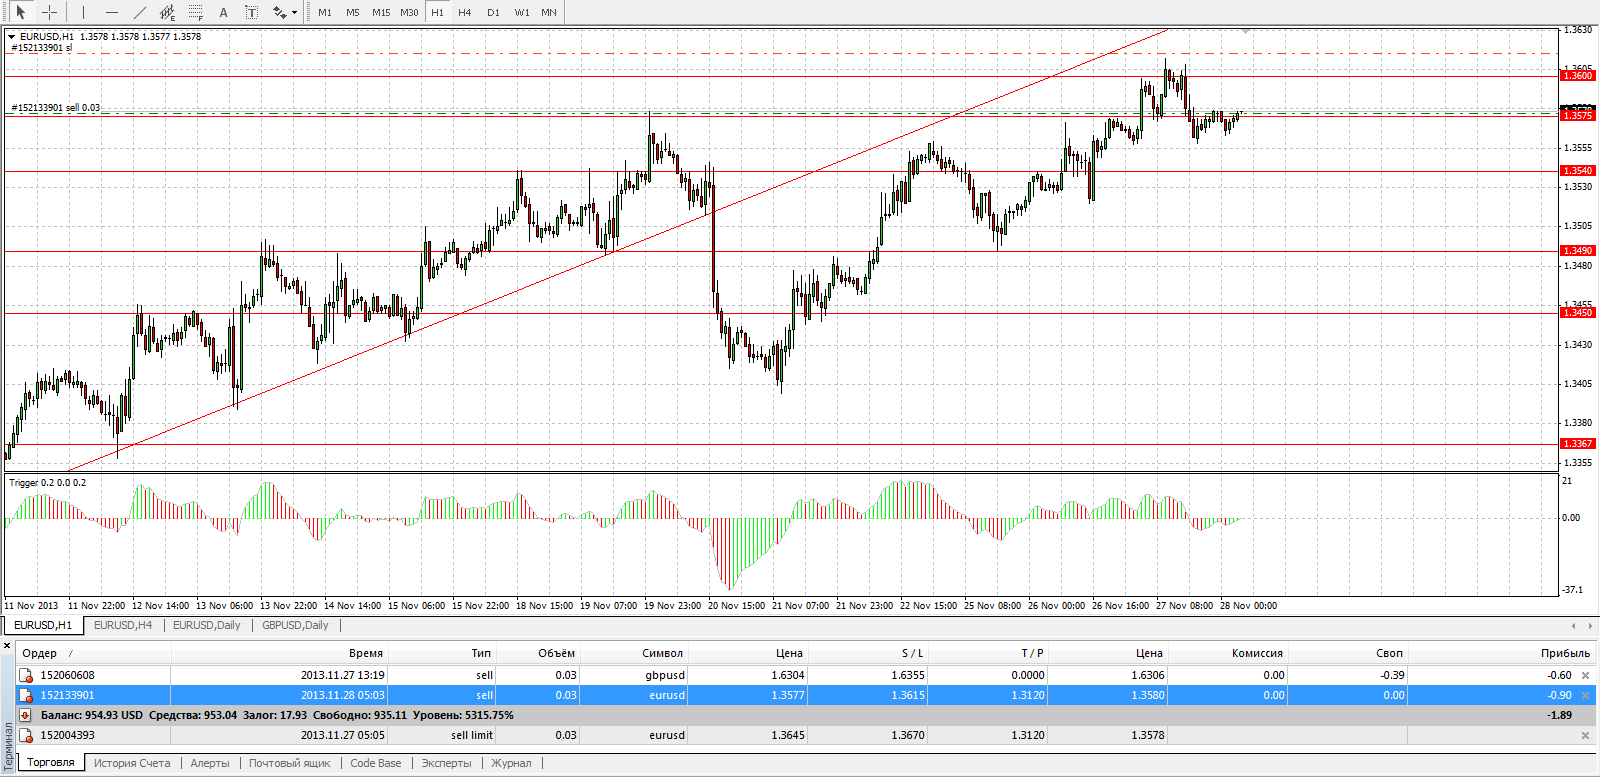
Task: Switch the chart to M15 timeframe
Action: 381,12
